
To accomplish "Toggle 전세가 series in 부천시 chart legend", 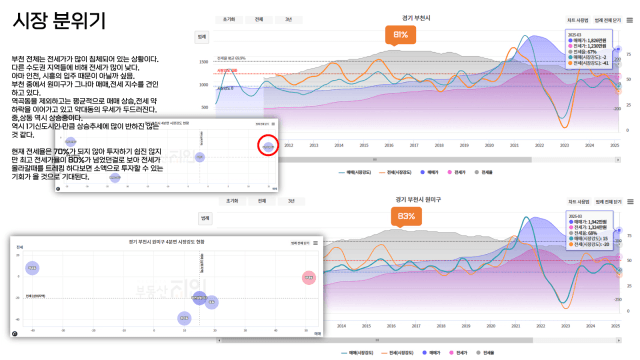I will [x=457, y=172].
